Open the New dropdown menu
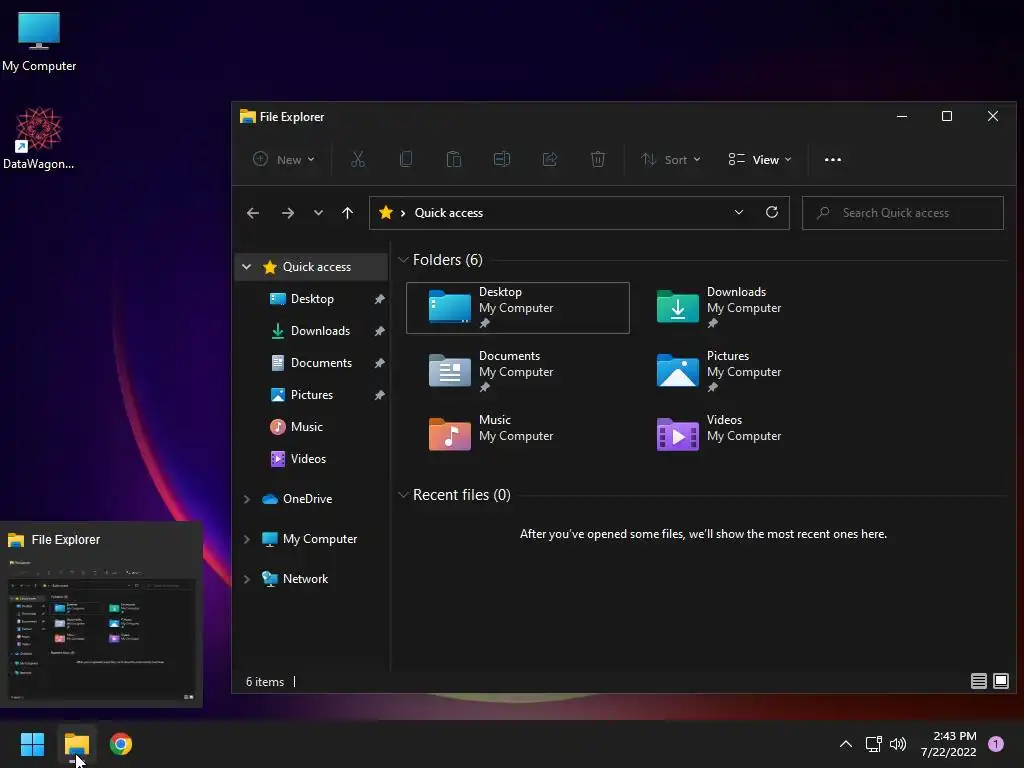The image size is (1024, 768). point(284,159)
